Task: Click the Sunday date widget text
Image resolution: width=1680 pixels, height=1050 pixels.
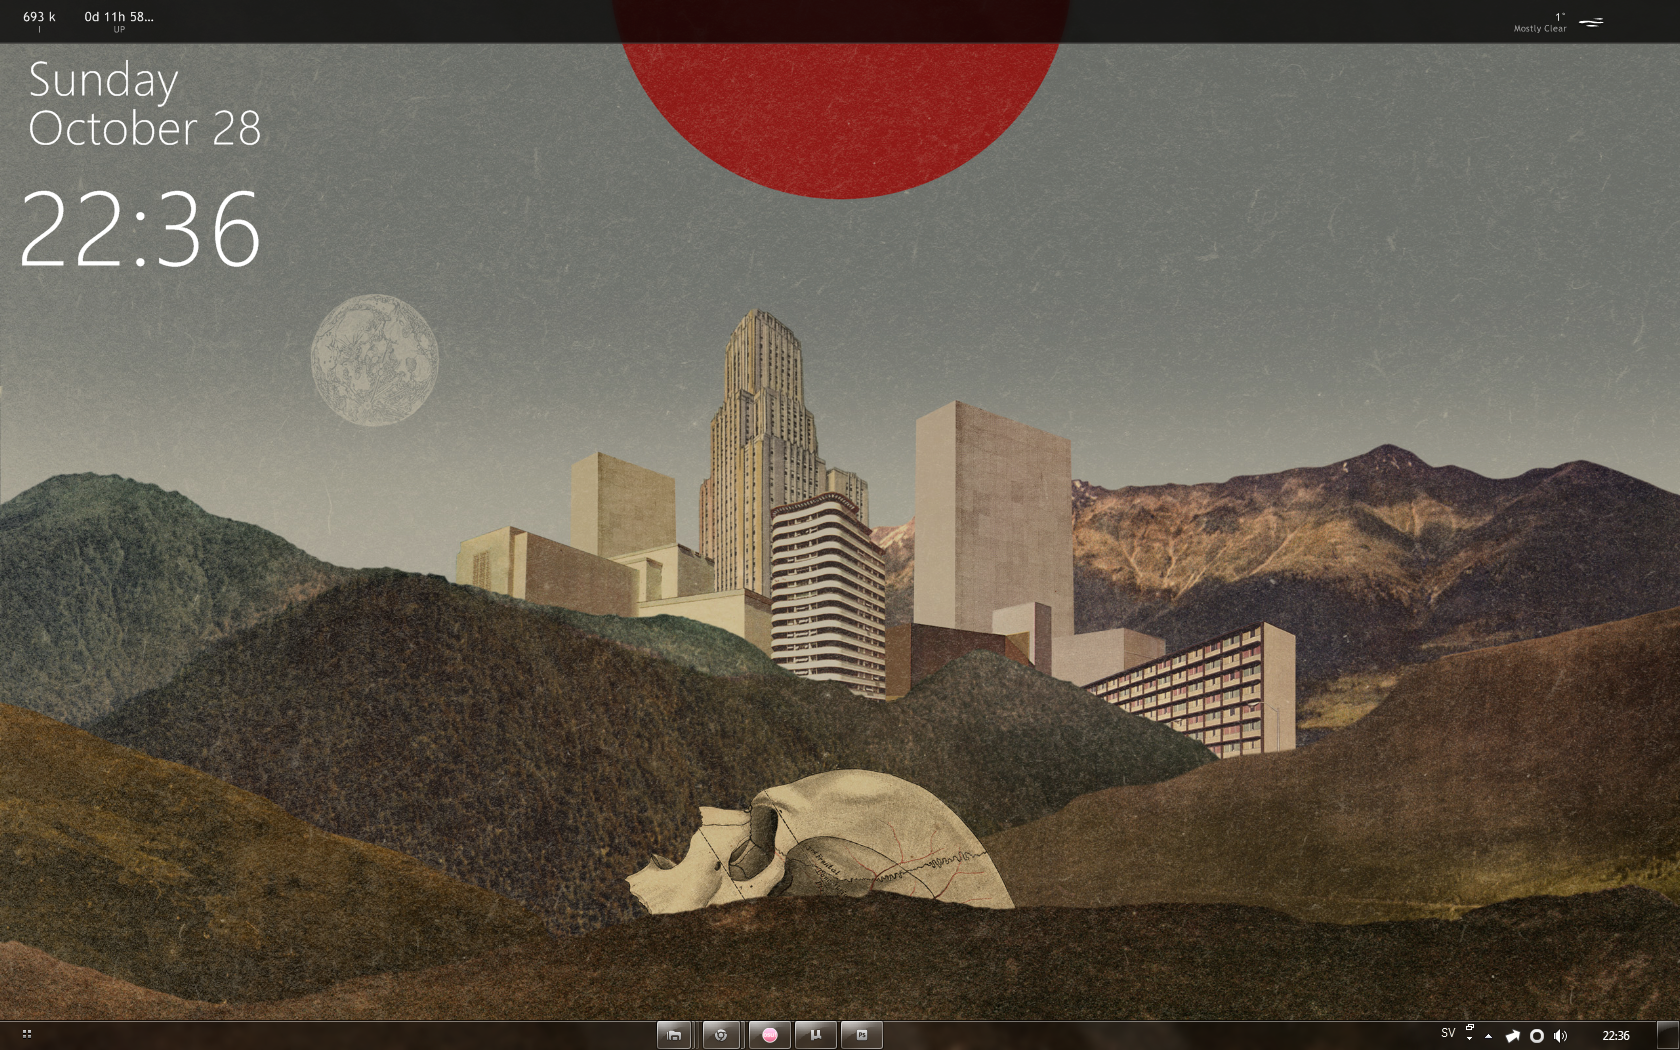Action: coord(103,81)
